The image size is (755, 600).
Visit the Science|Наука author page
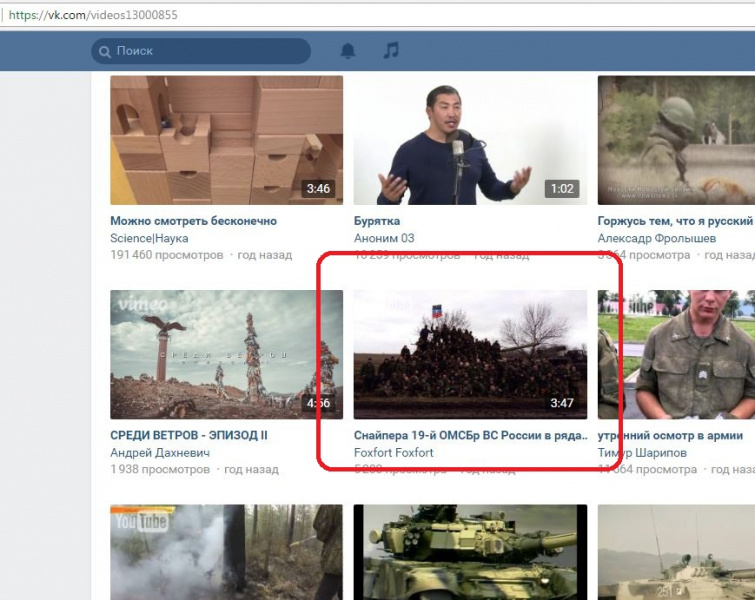pyautogui.click(x=149, y=238)
